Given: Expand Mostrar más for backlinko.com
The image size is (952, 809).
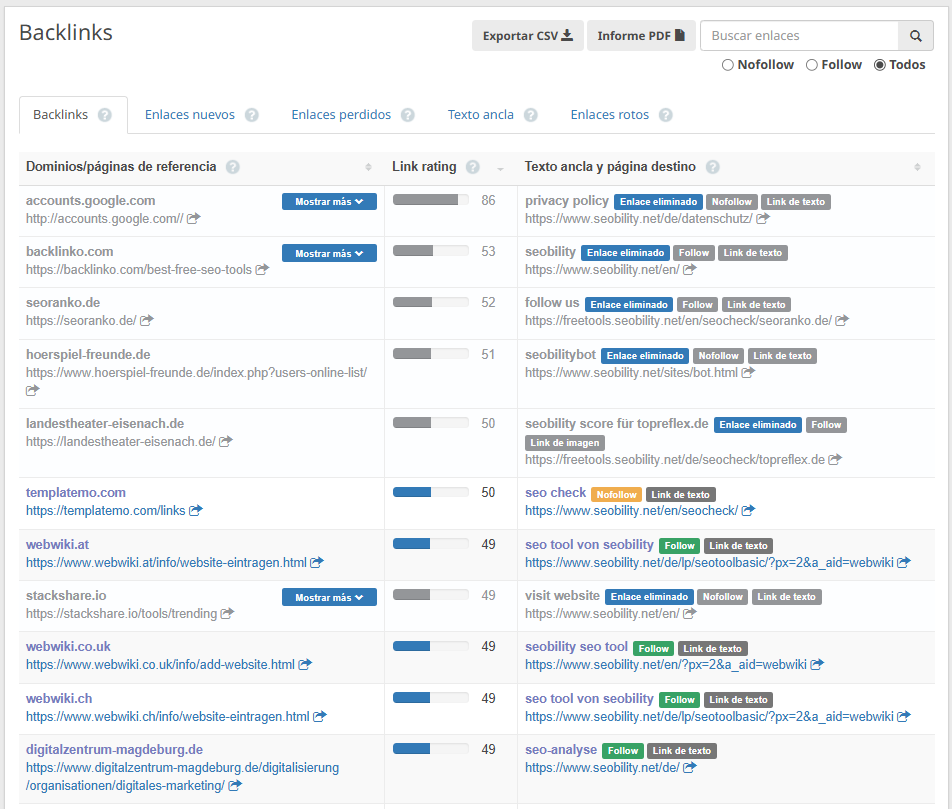Looking at the screenshot, I should pos(329,253).
